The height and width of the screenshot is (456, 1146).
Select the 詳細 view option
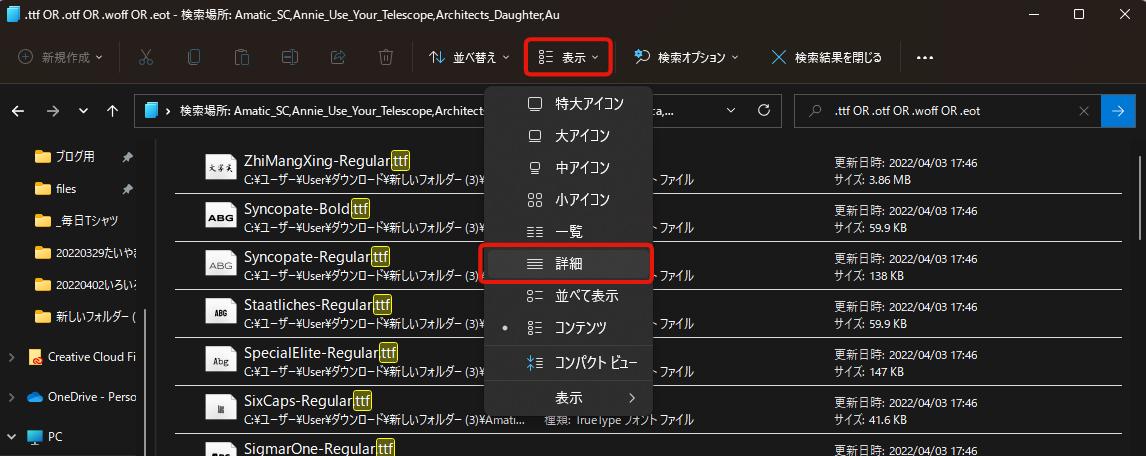(x=567, y=264)
